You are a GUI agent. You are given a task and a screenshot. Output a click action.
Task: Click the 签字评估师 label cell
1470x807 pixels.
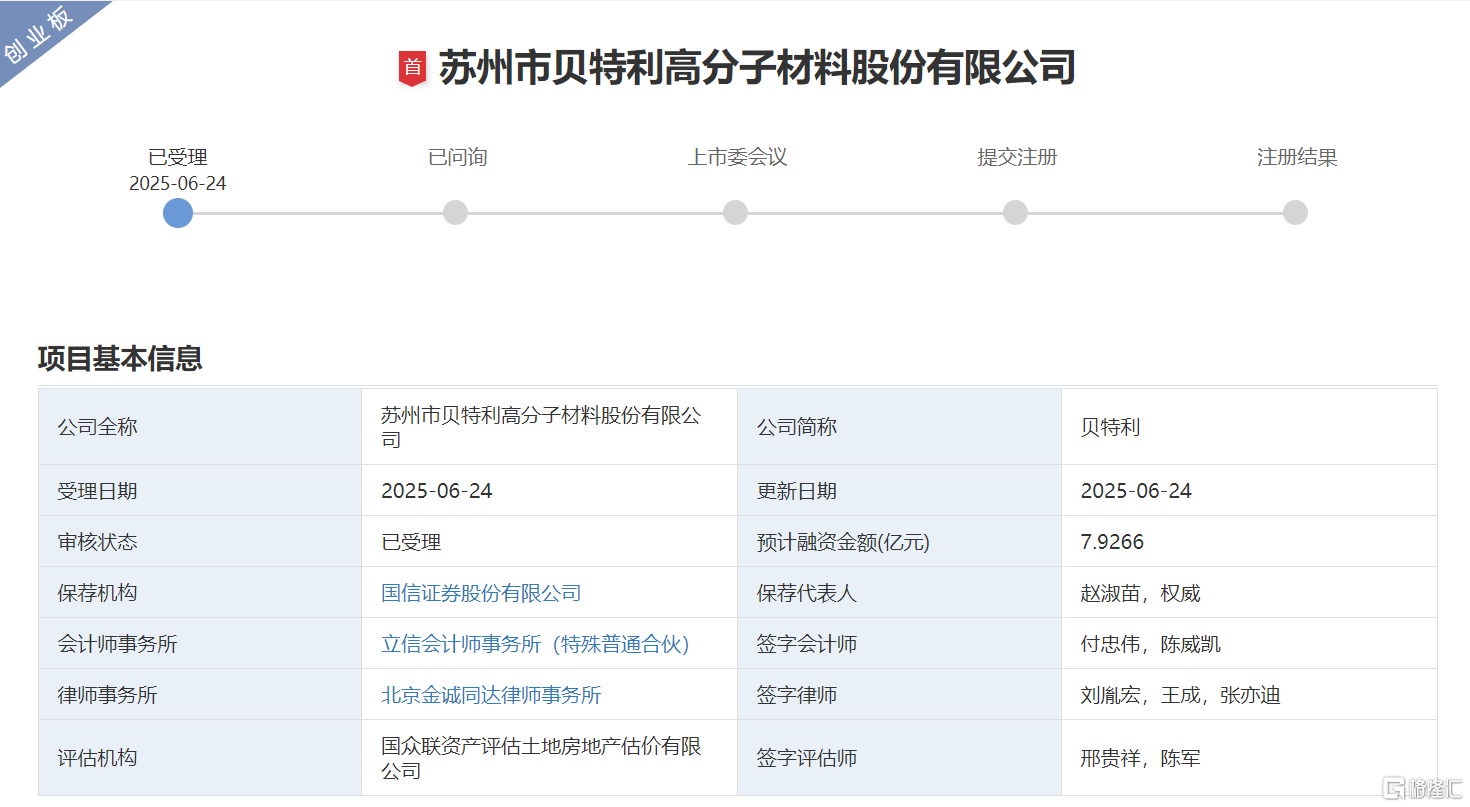[x=899, y=758]
